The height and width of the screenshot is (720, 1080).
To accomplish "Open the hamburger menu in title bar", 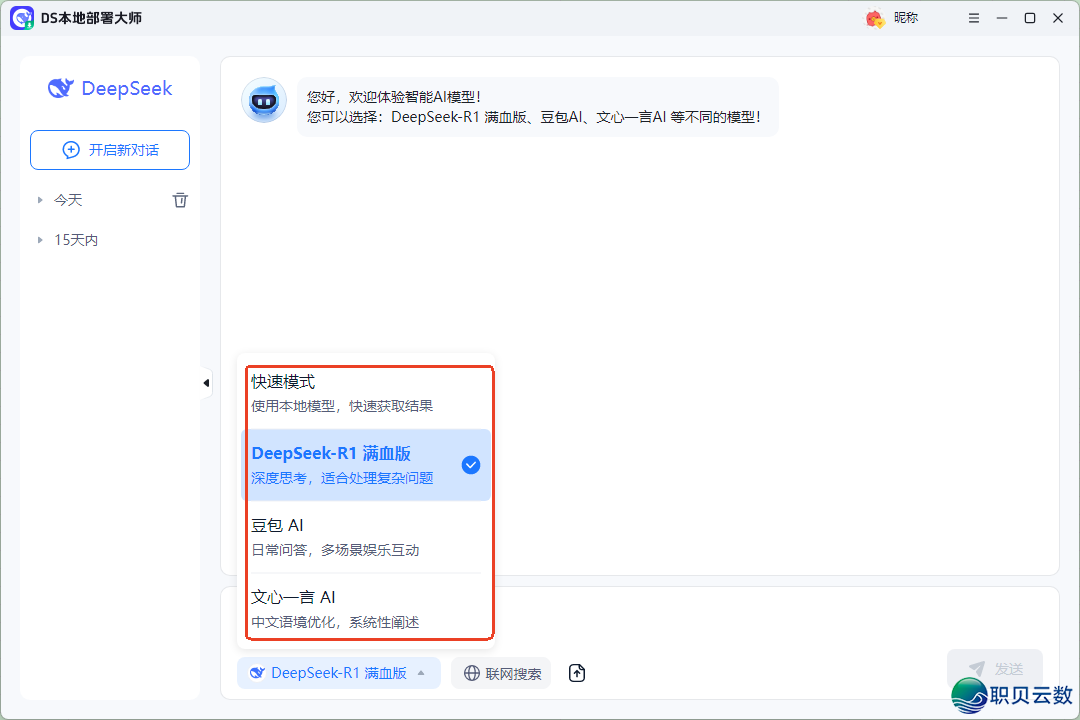I will 973,19.
